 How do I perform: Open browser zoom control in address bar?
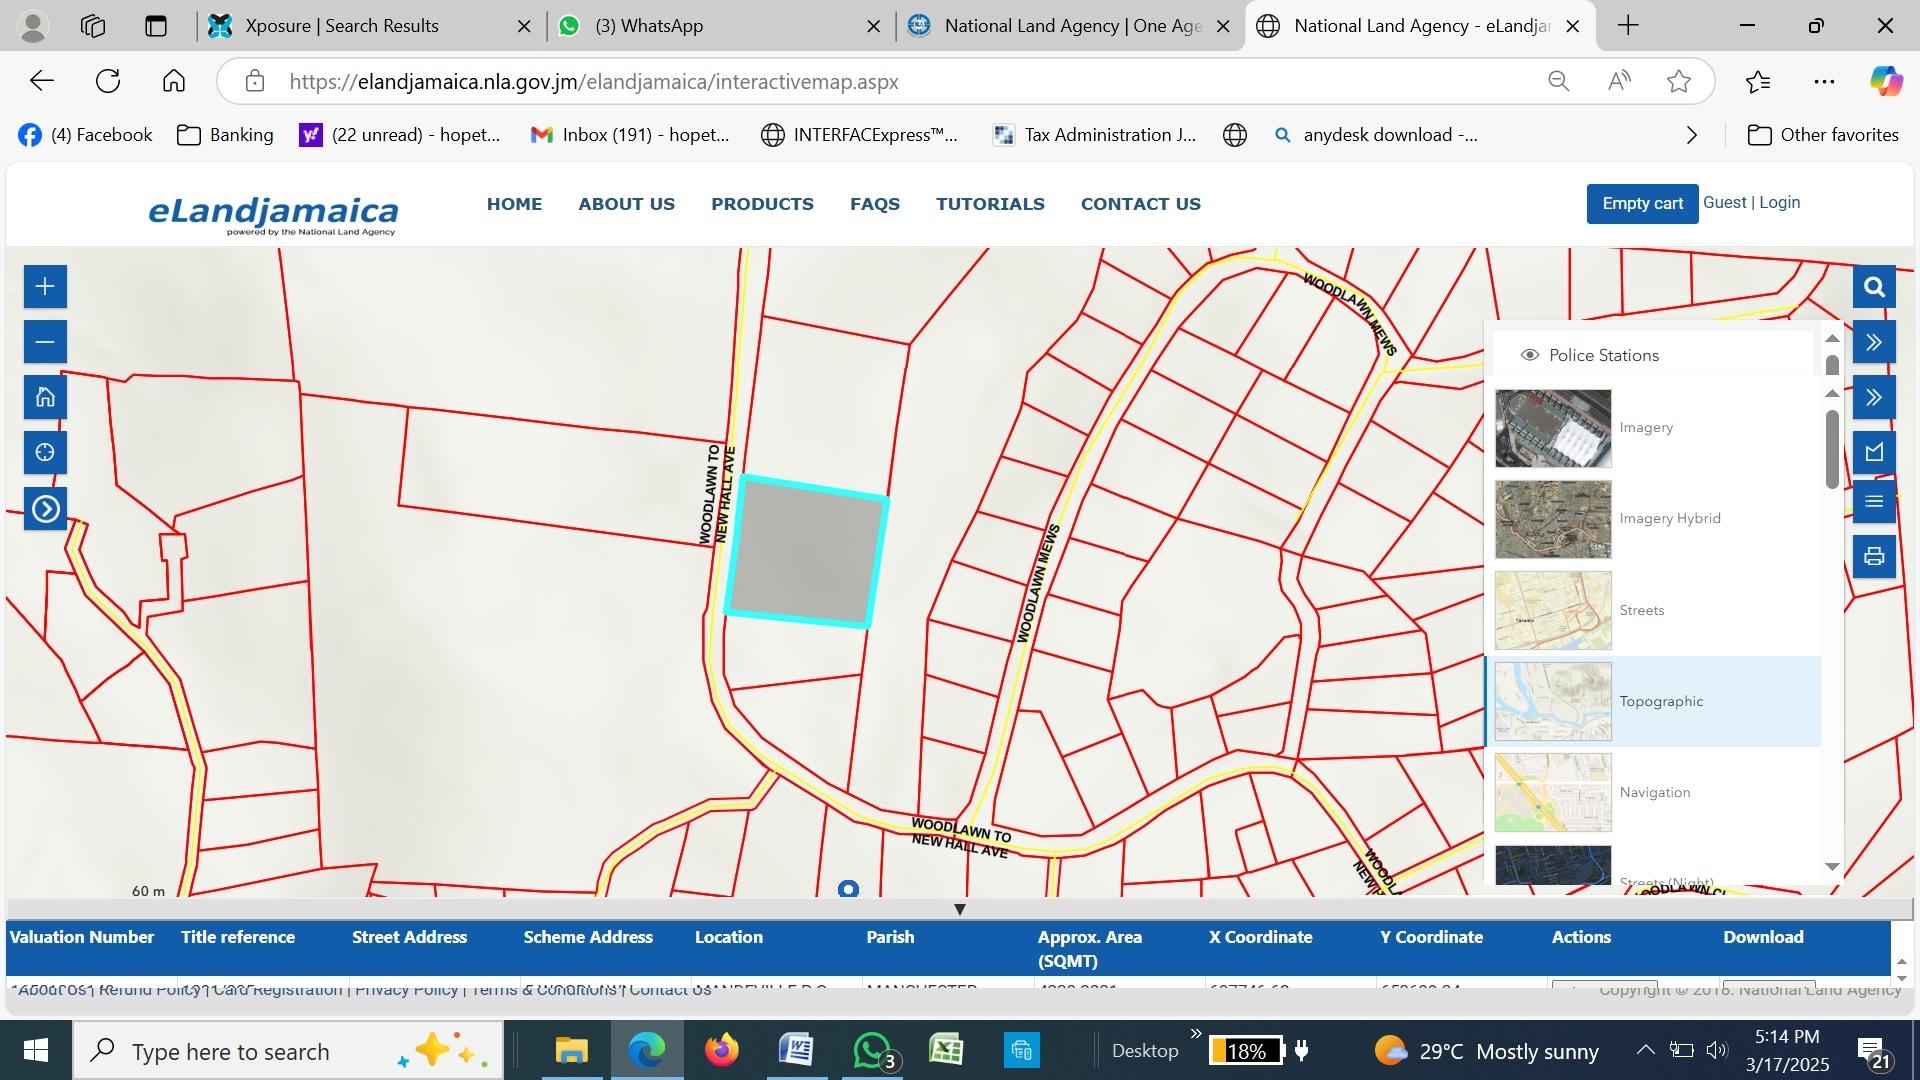[x=1558, y=81]
